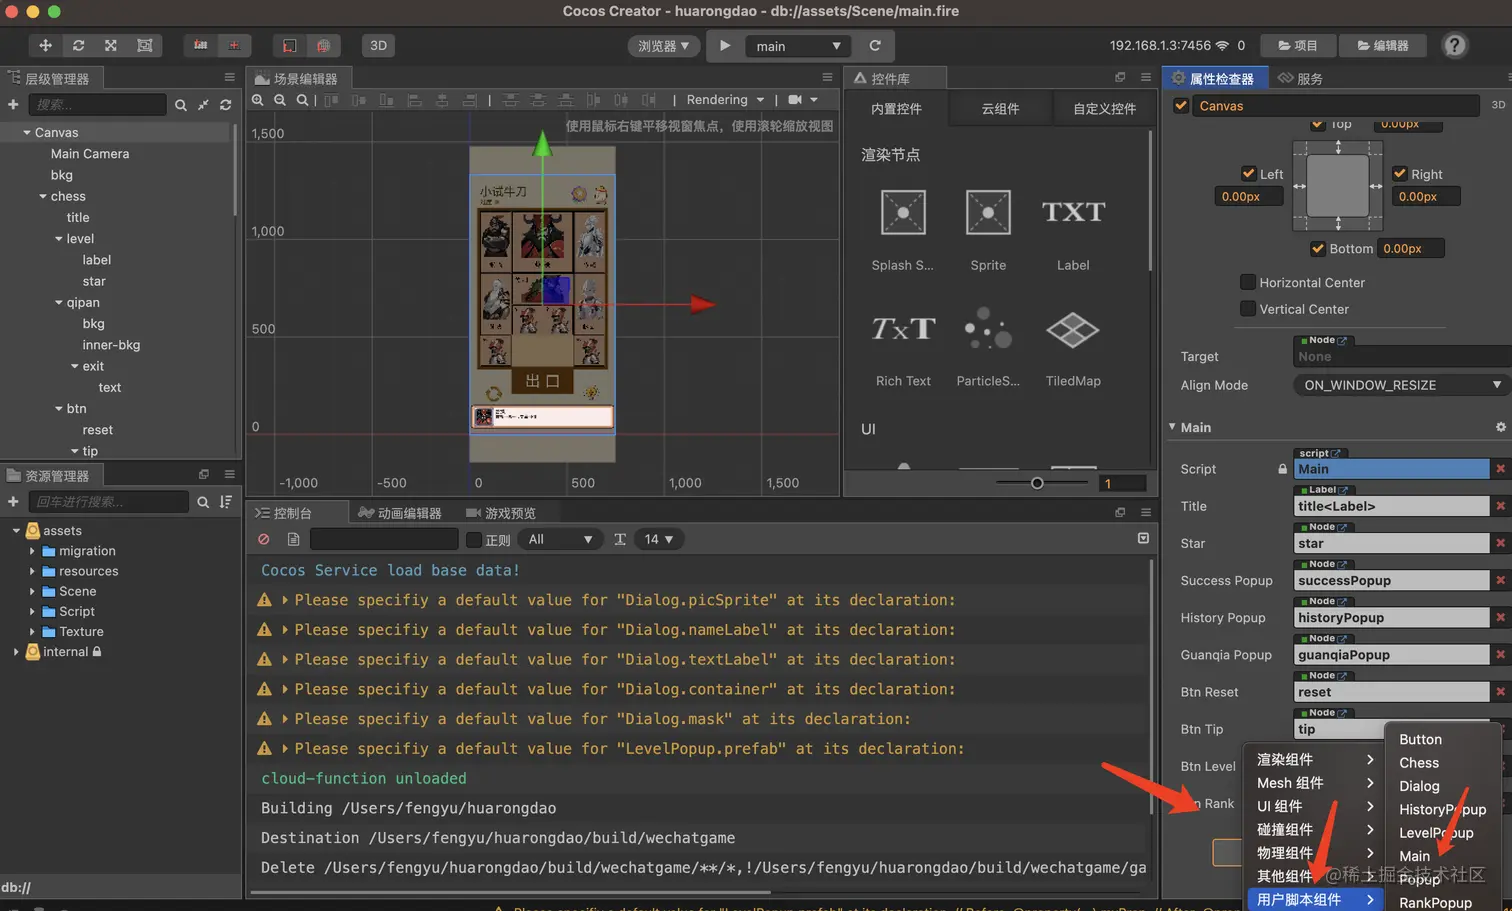Refresh the preview device
Viewport: 1512px width, 911px height.
click(875, 45)
